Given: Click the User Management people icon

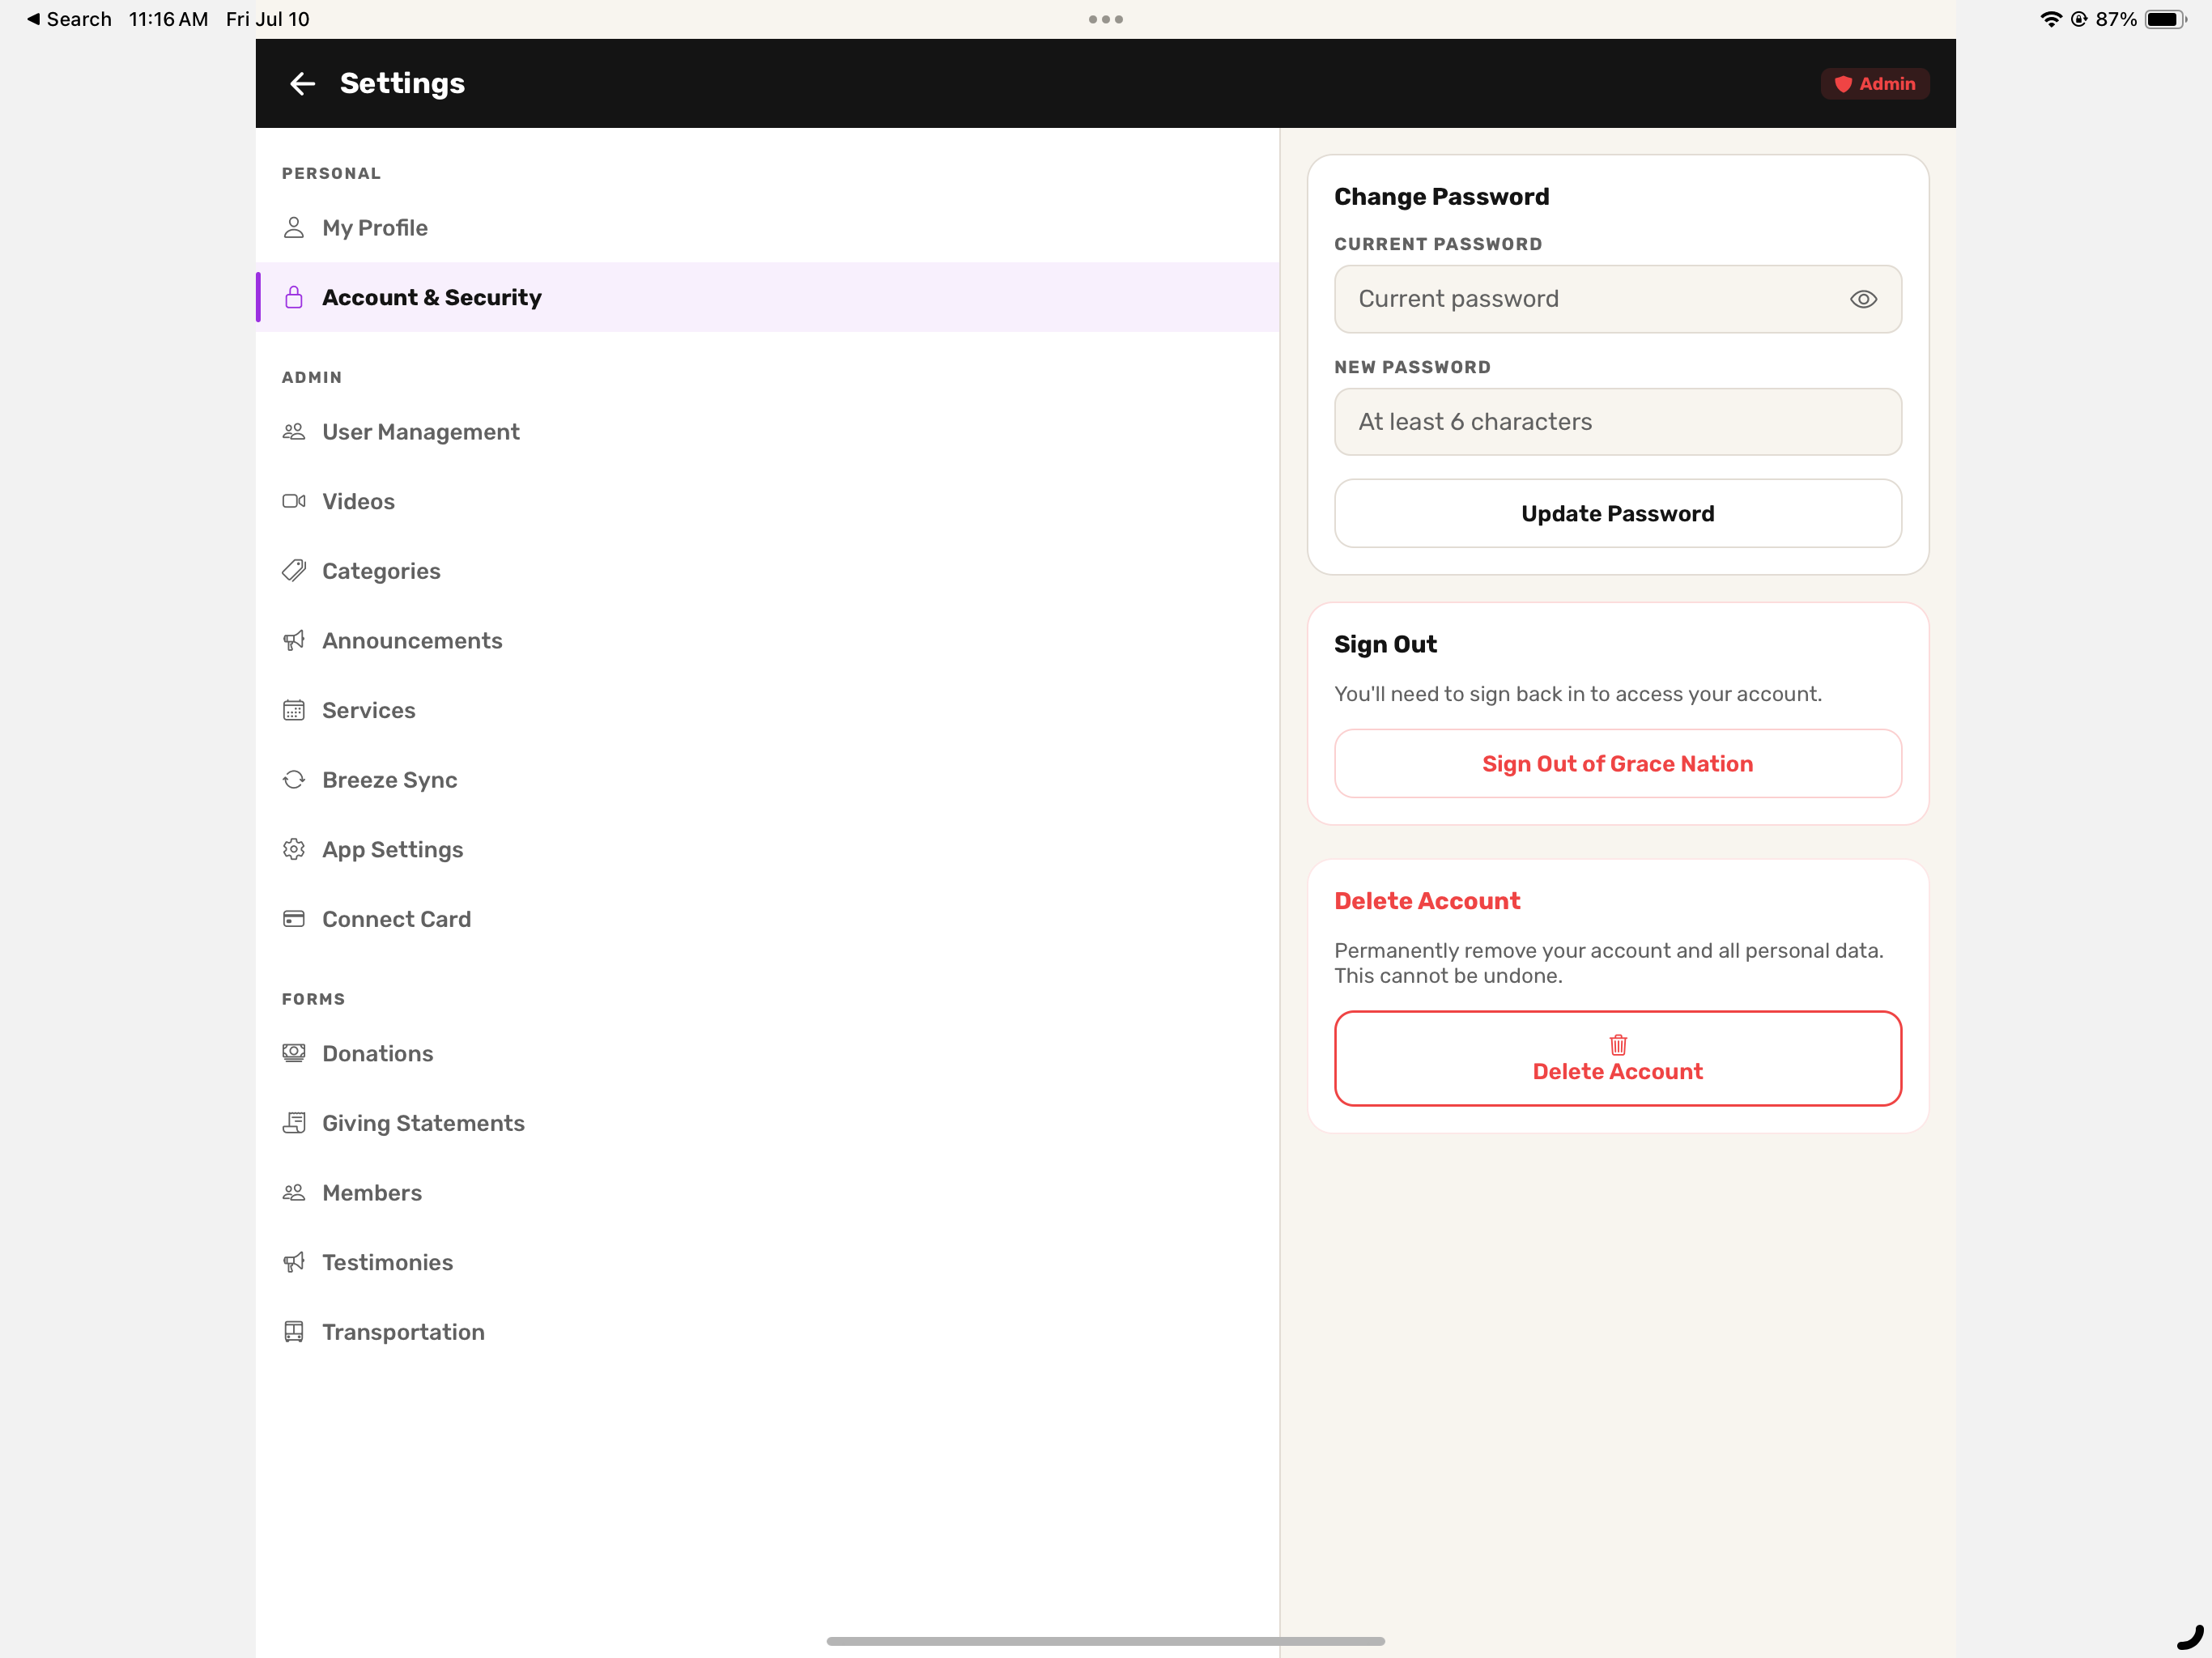Looking at the screenshot, I should point(293,432).
